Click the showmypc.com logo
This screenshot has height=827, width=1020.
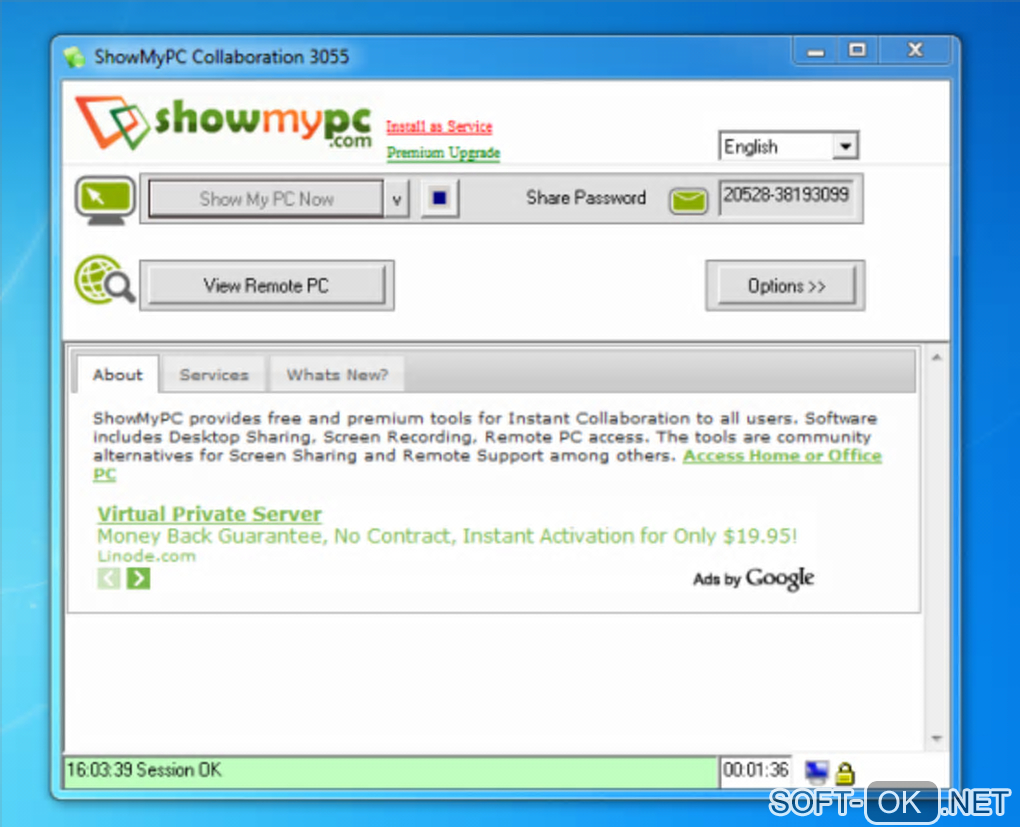pyautogui.click(x=224, y=124)
